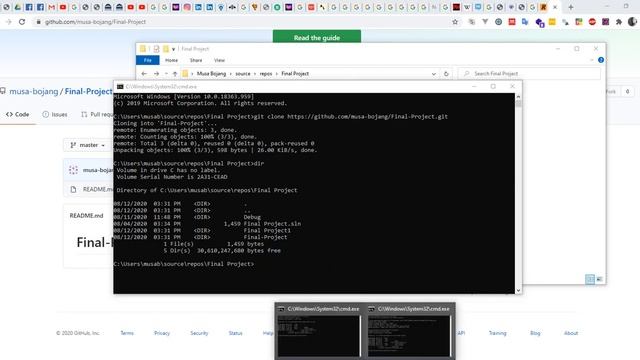Image resolution: width=640 pixels, height=360 pixels.
Task: Select the source breadcrumb in Explorer
Action: 243,73
